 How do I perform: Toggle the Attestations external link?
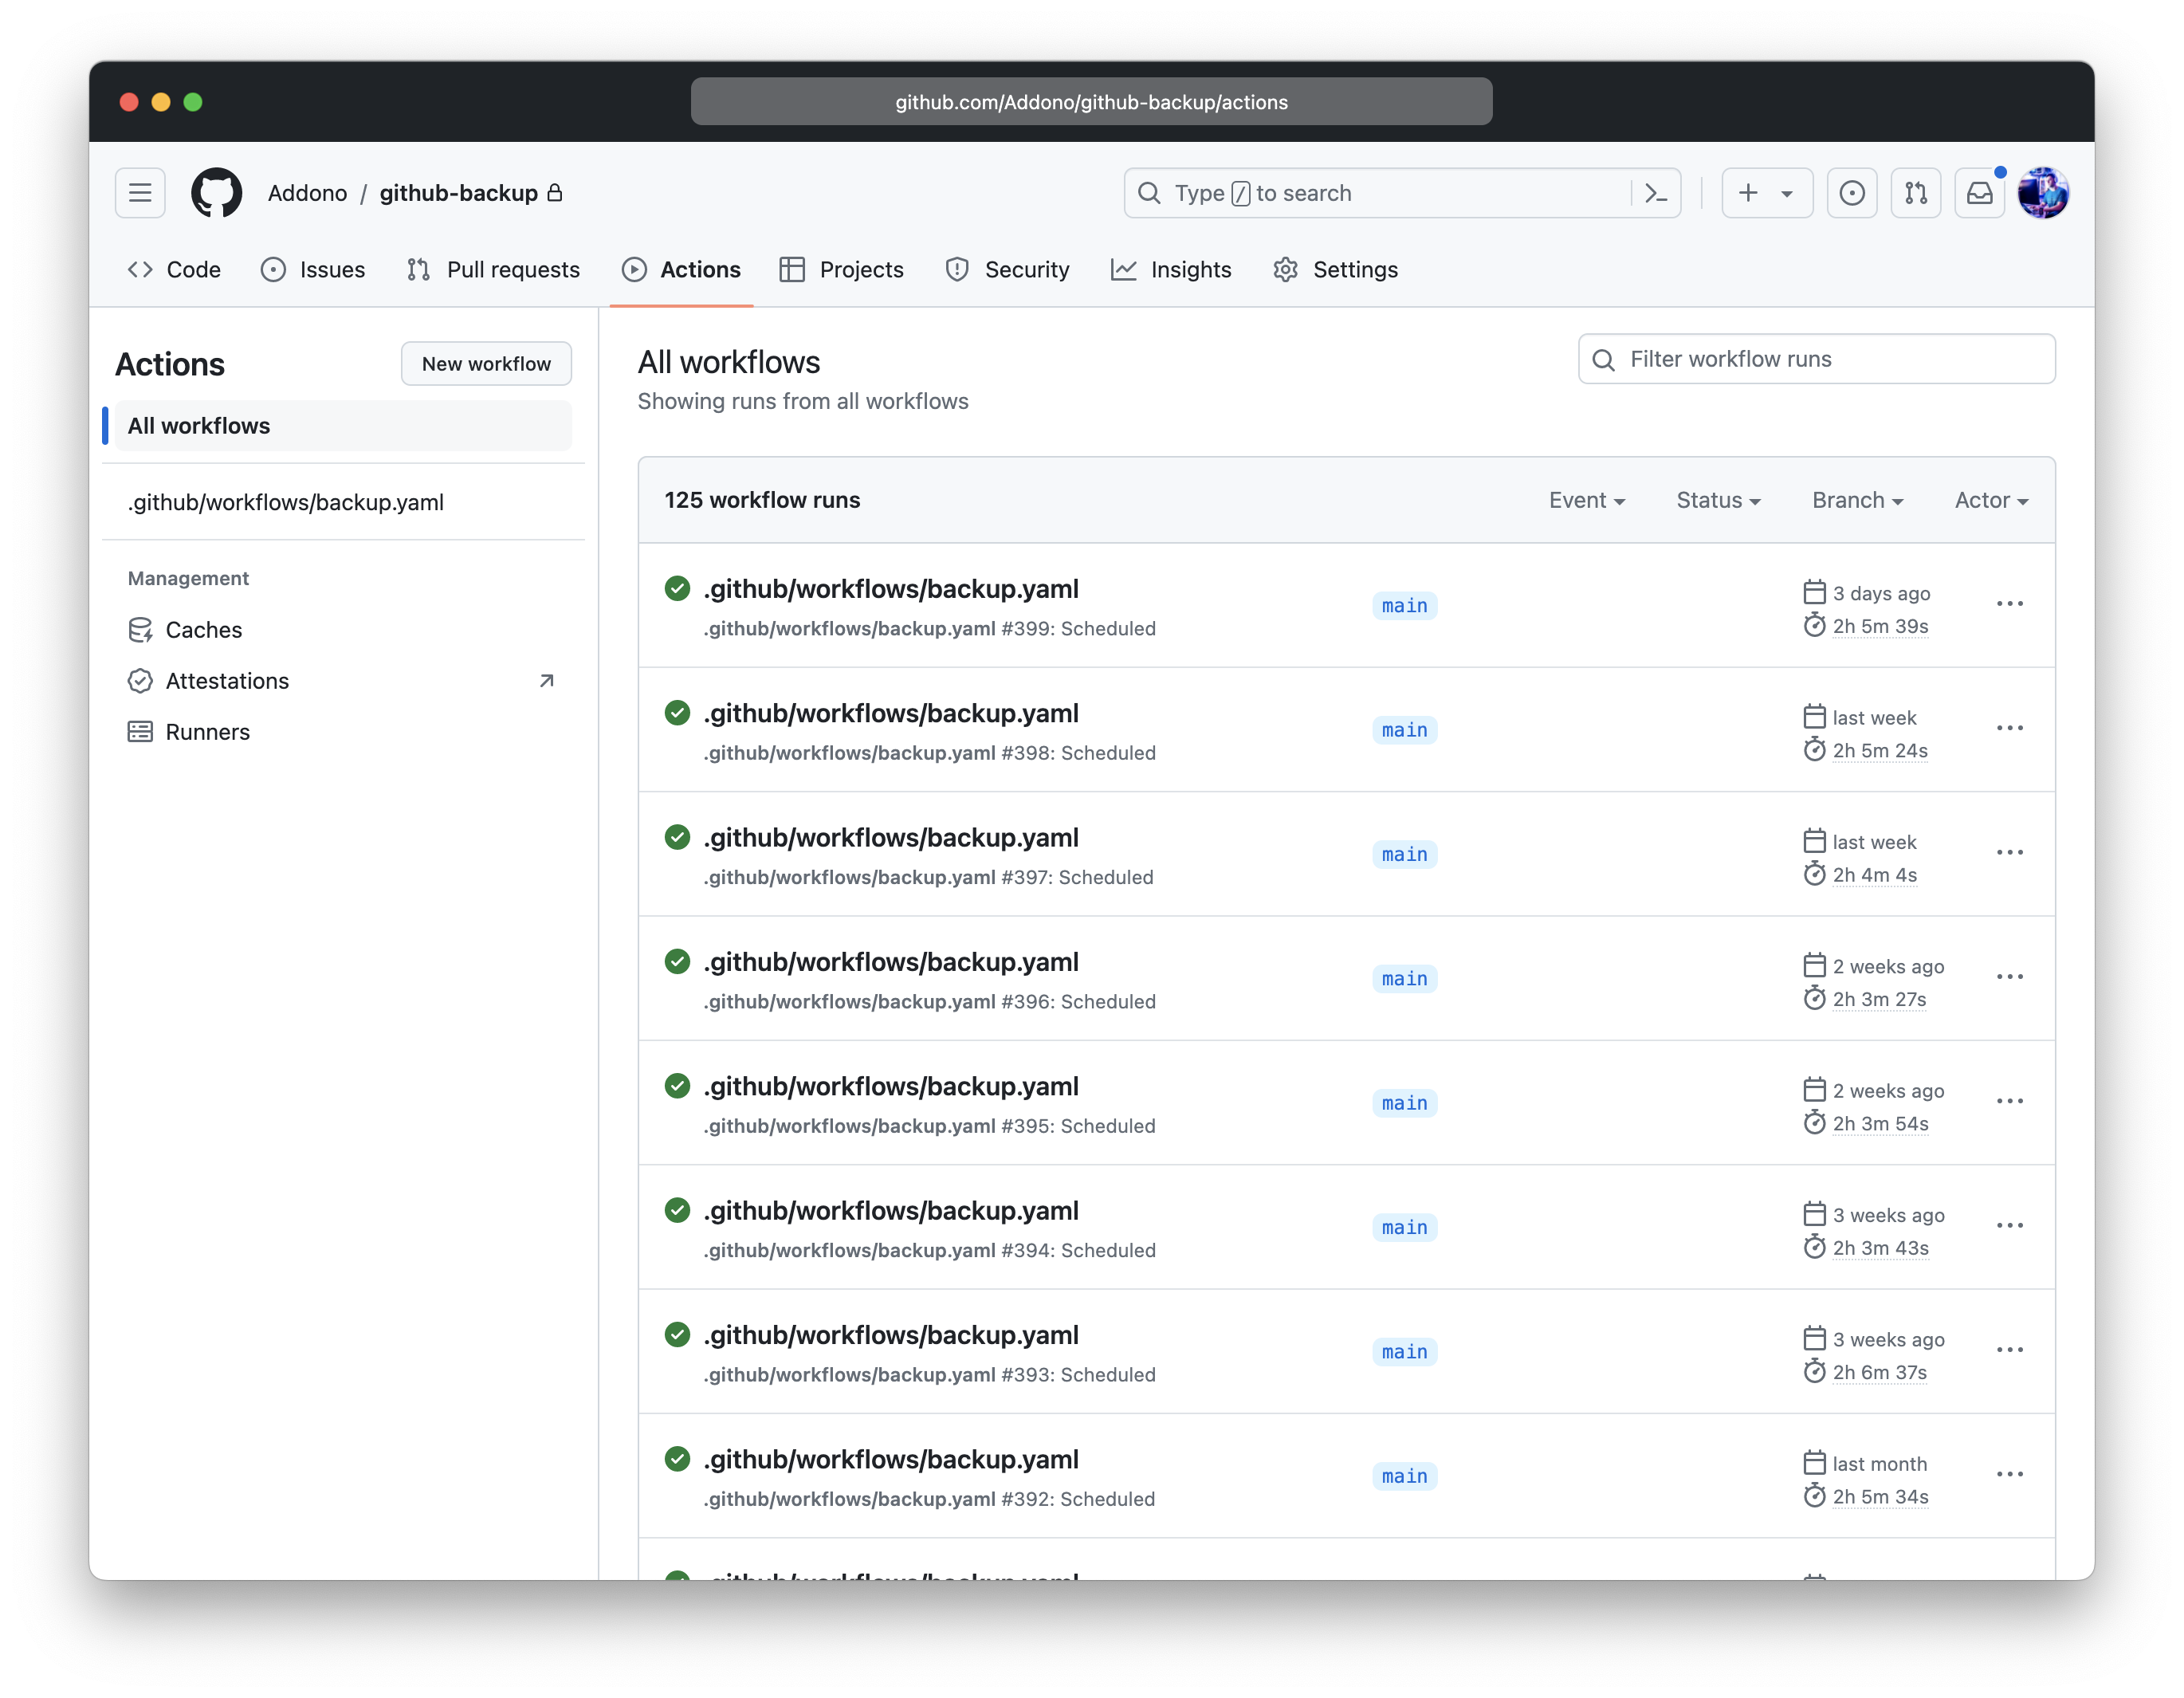tap(548, 679)
